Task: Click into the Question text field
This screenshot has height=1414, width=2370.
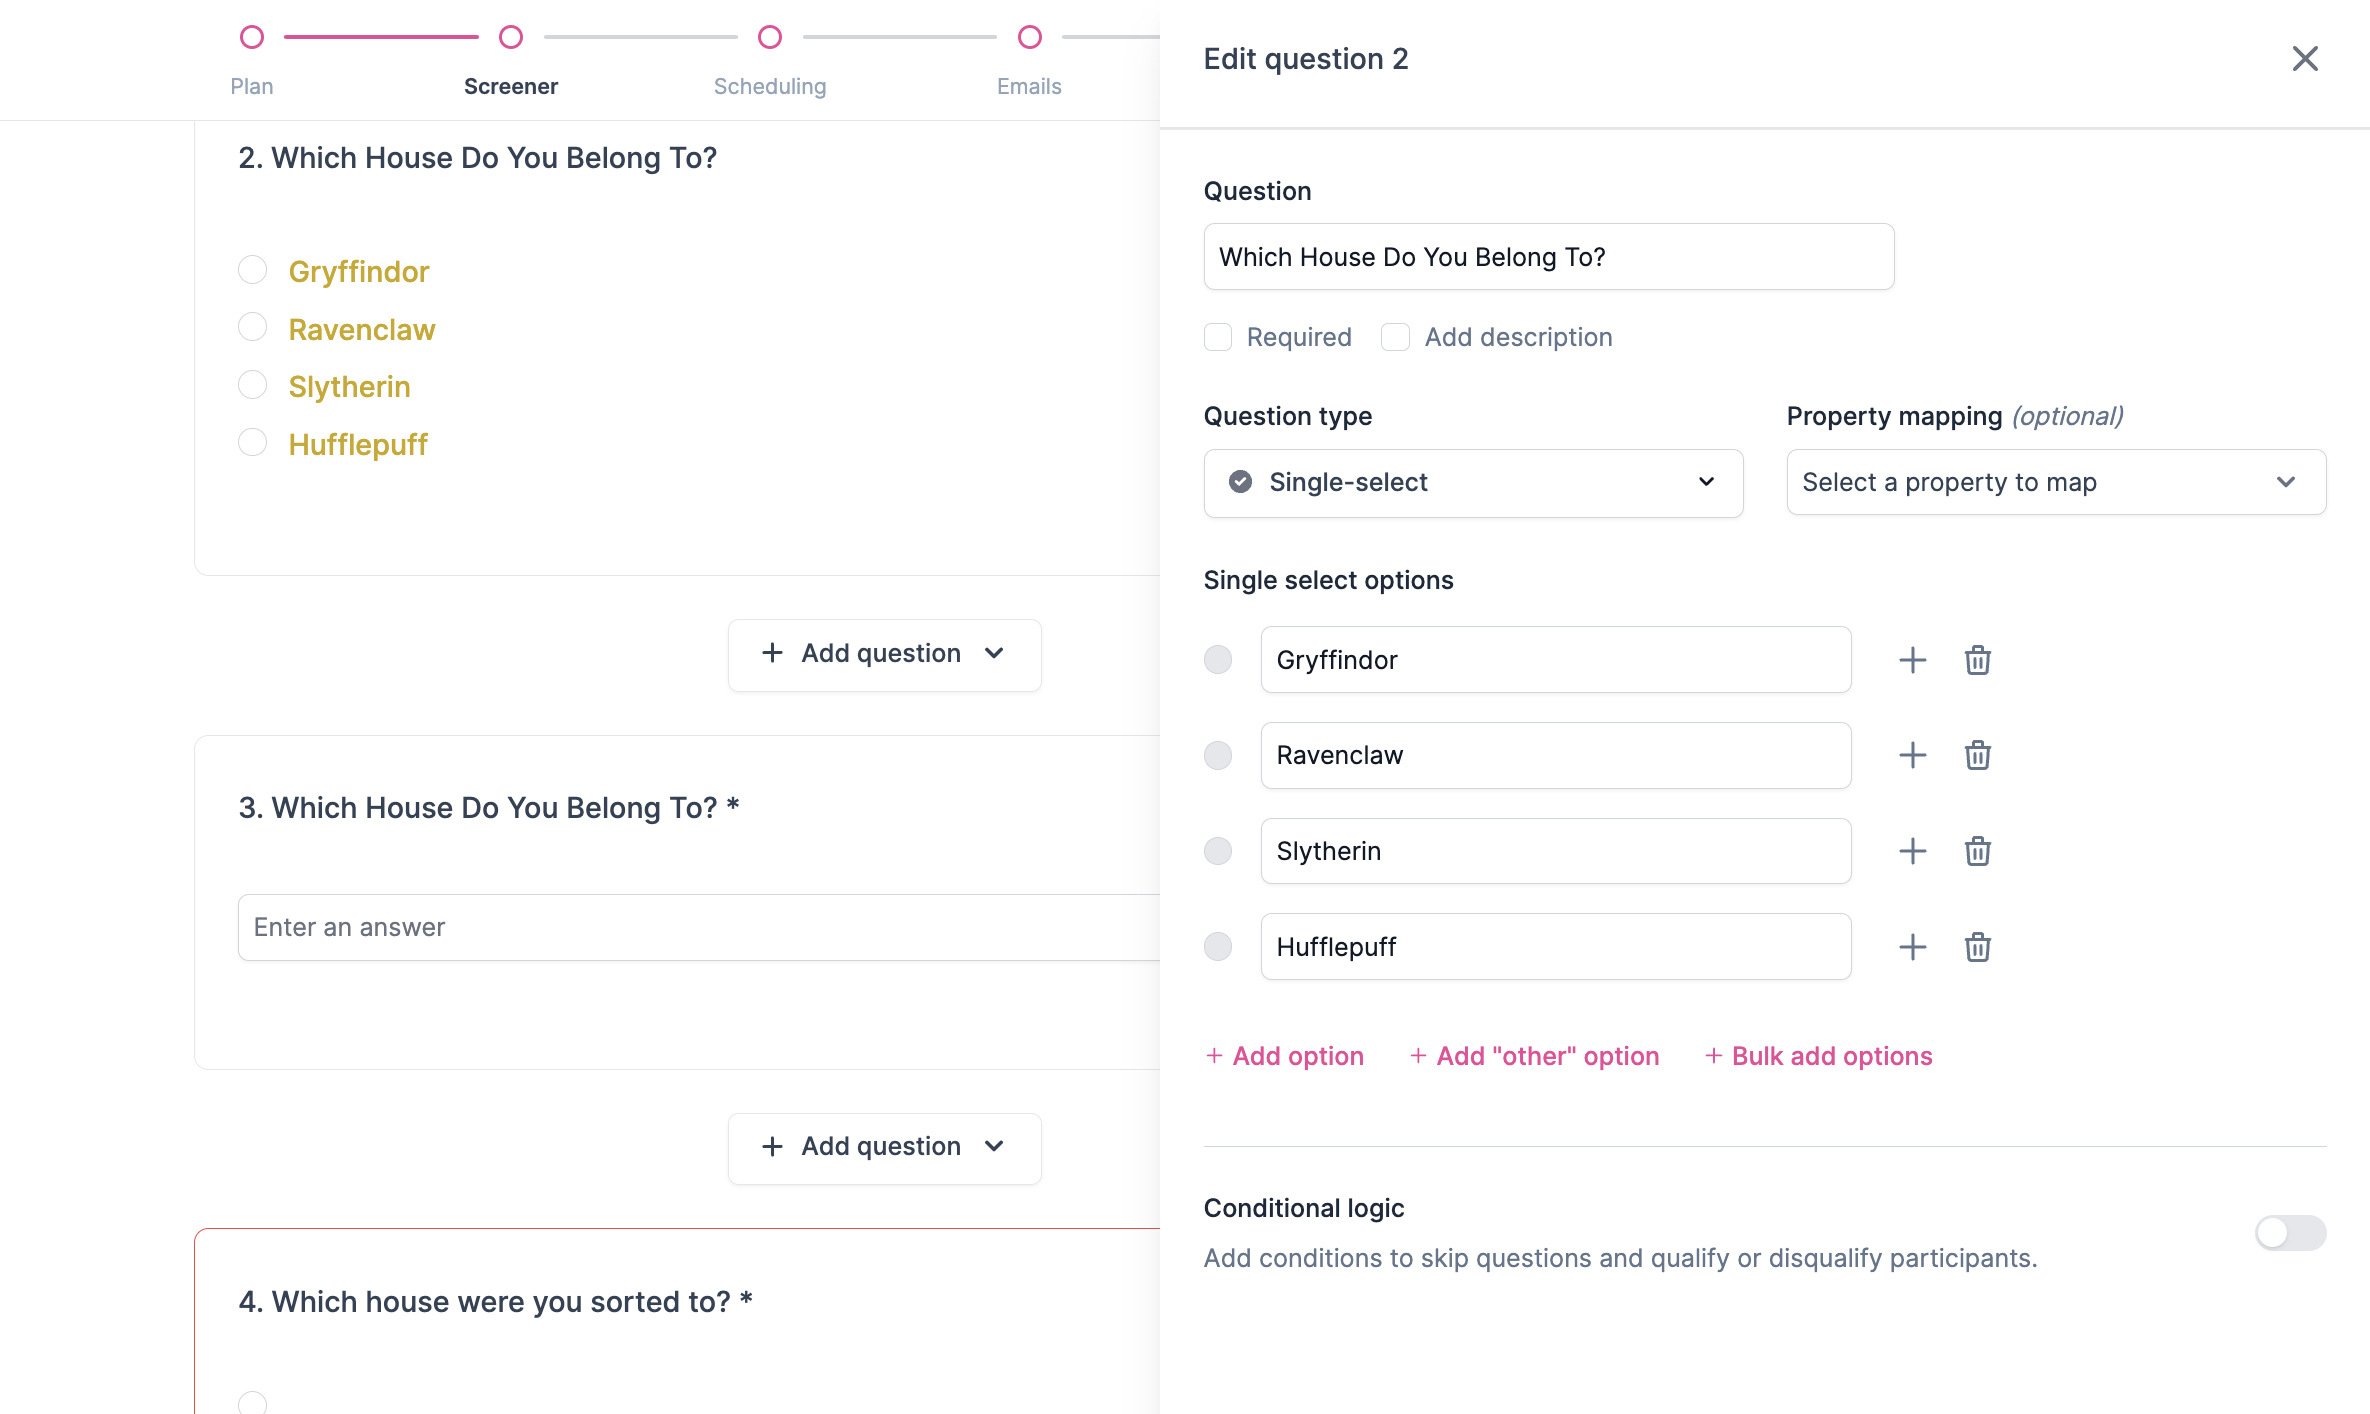Action: (x=1548, y=257)
